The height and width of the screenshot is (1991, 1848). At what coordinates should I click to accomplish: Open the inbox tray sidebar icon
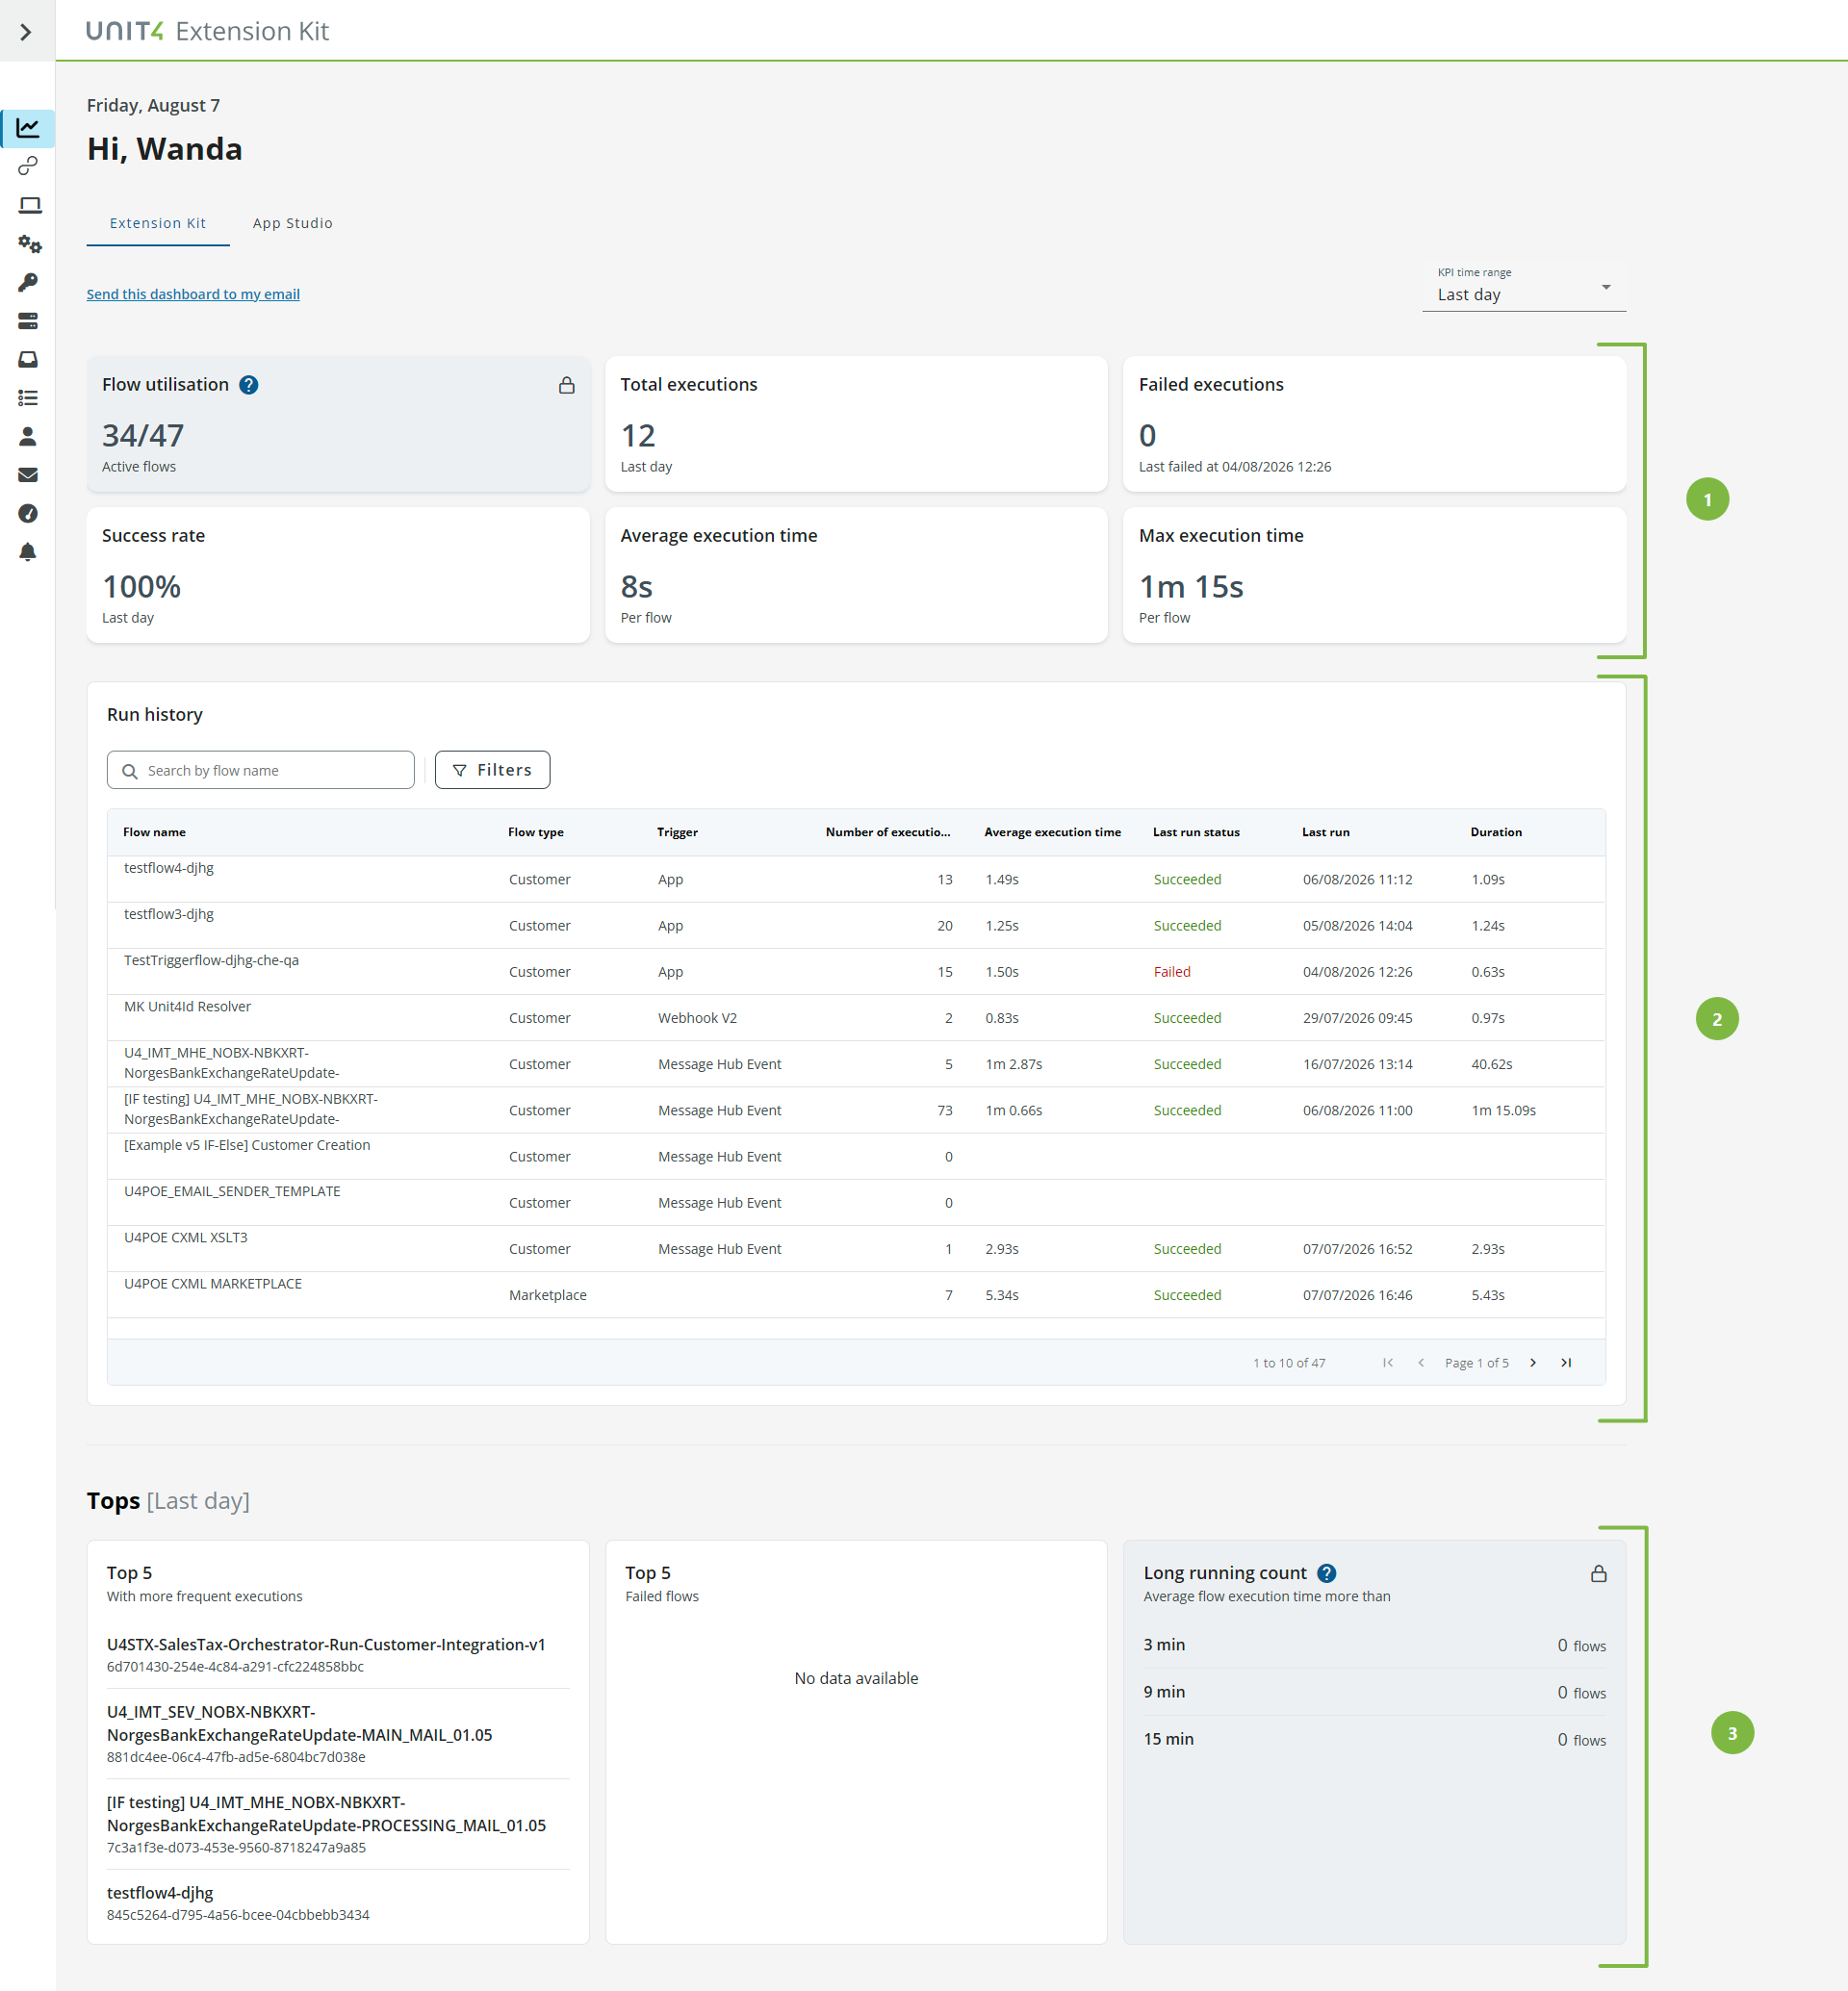28,359
